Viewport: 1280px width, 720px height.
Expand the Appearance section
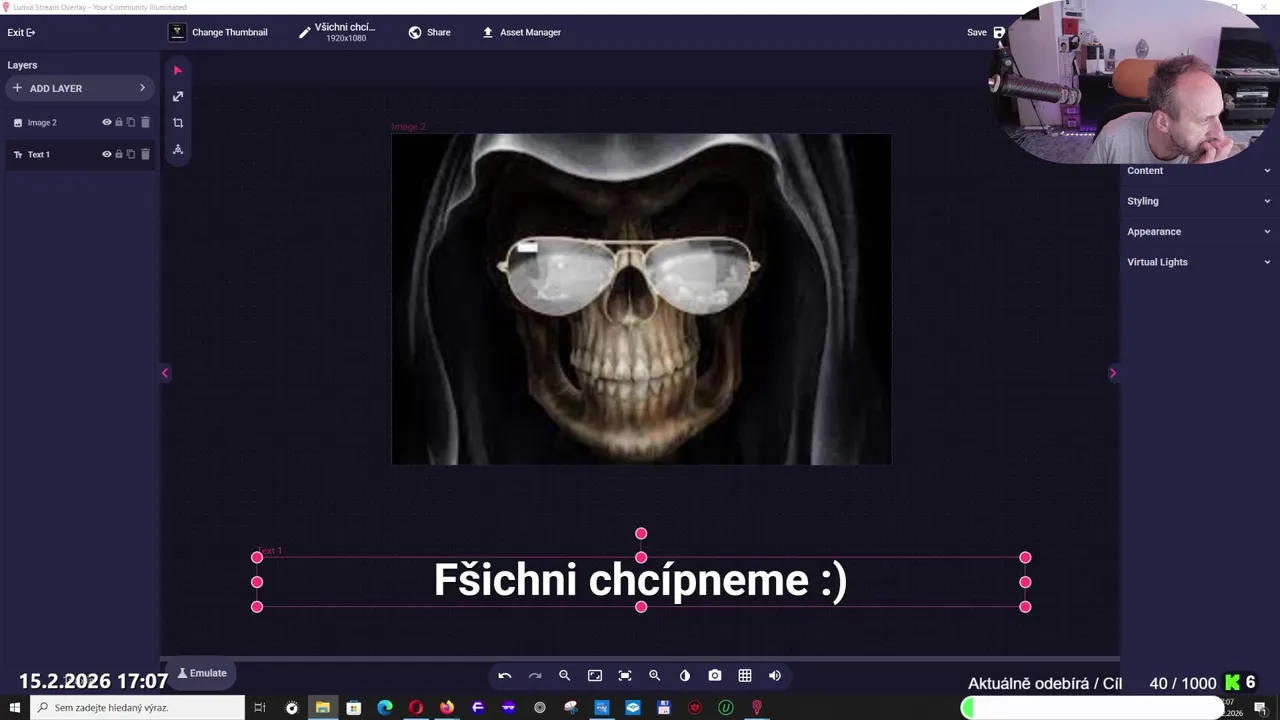click(1199, 232)
